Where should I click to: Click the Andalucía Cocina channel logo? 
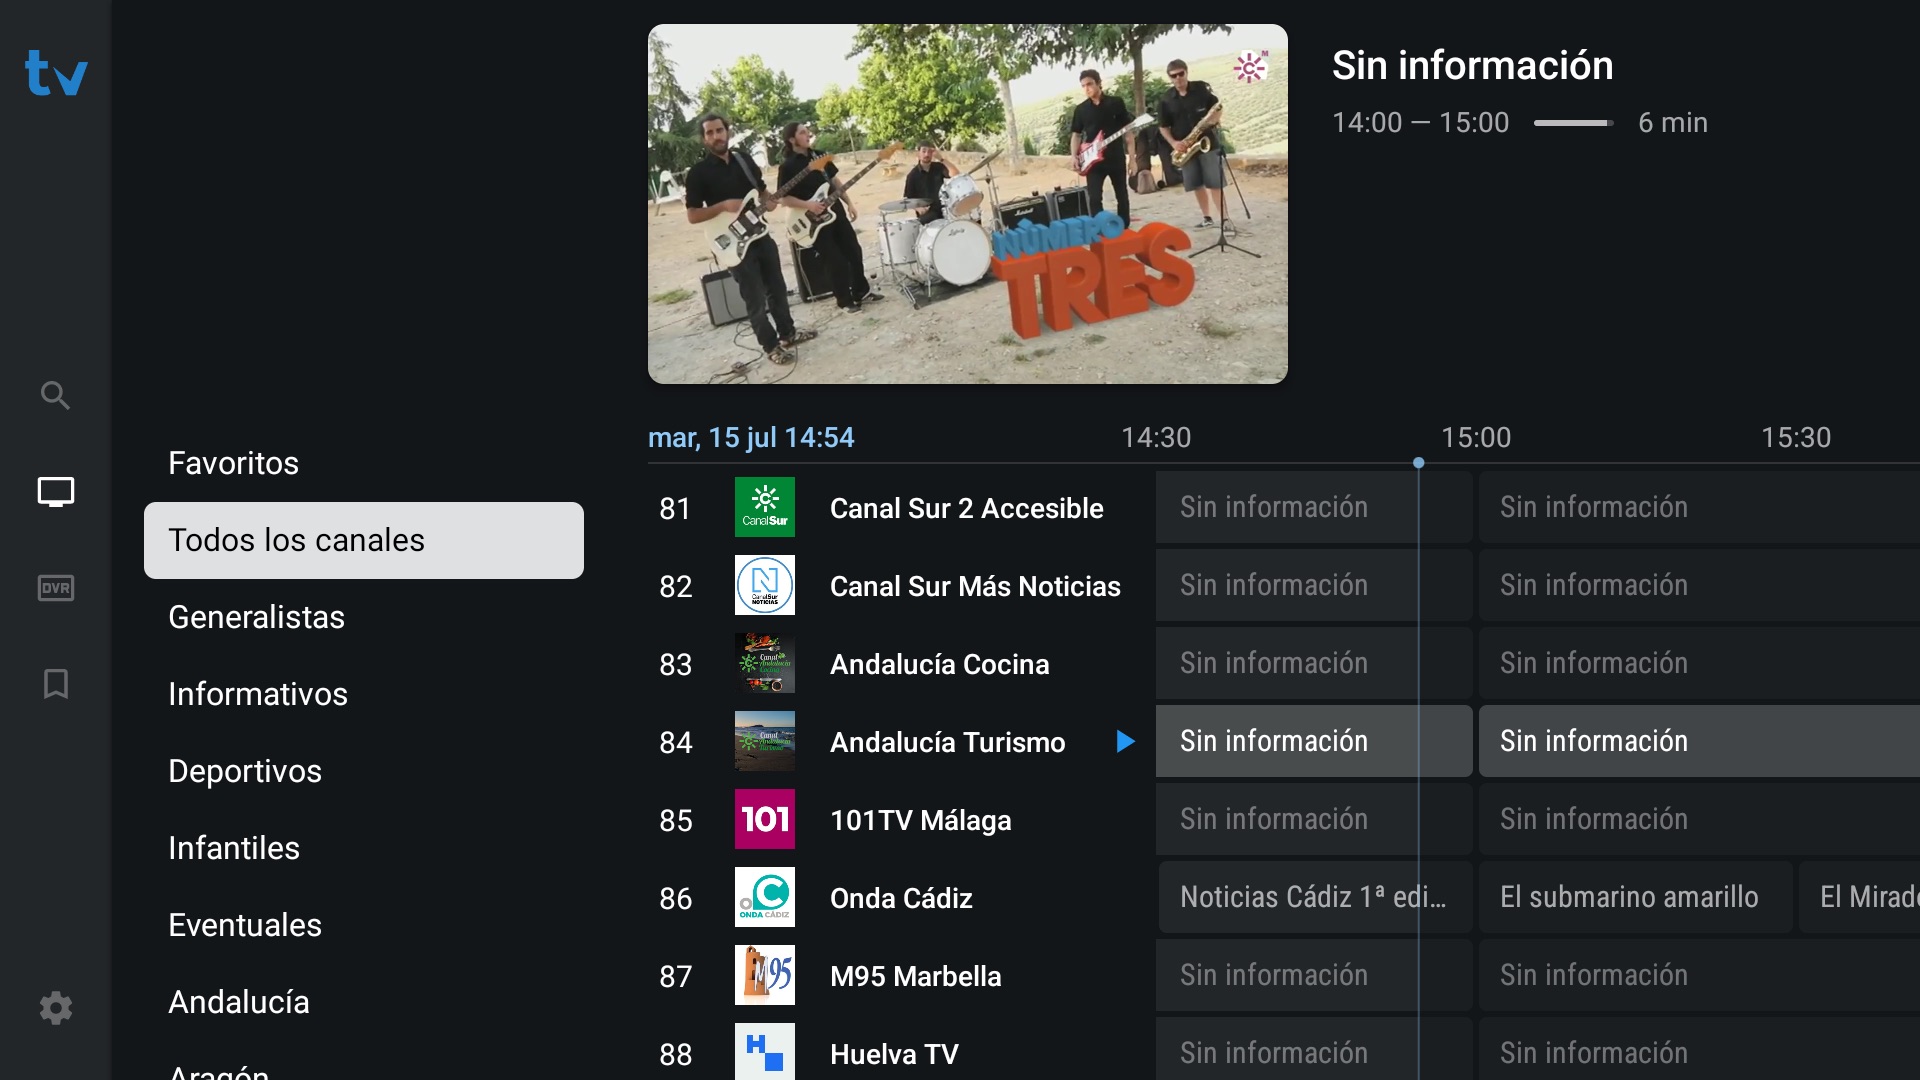point(765,663)
